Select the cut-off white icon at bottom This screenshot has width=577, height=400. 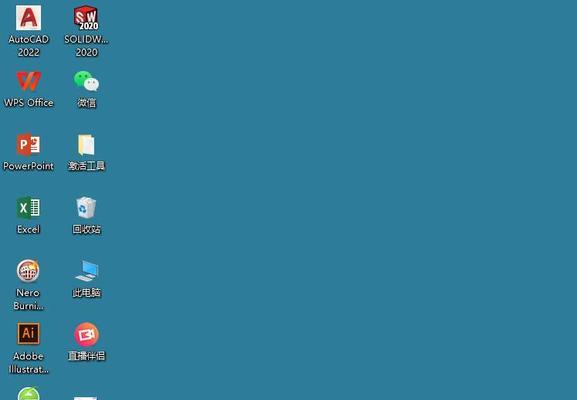(x=85, y=398)
